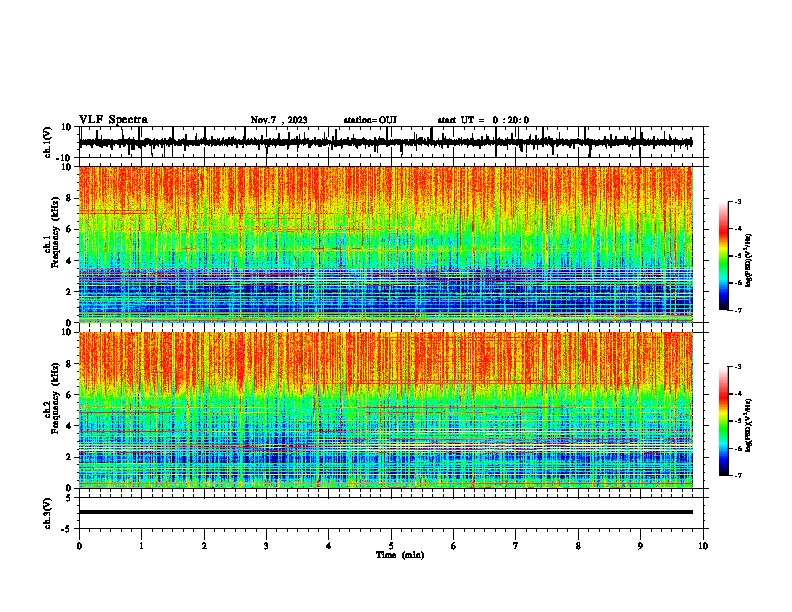Select the "start UT = 0 : 20: 0" text

[x=483, y=120]
